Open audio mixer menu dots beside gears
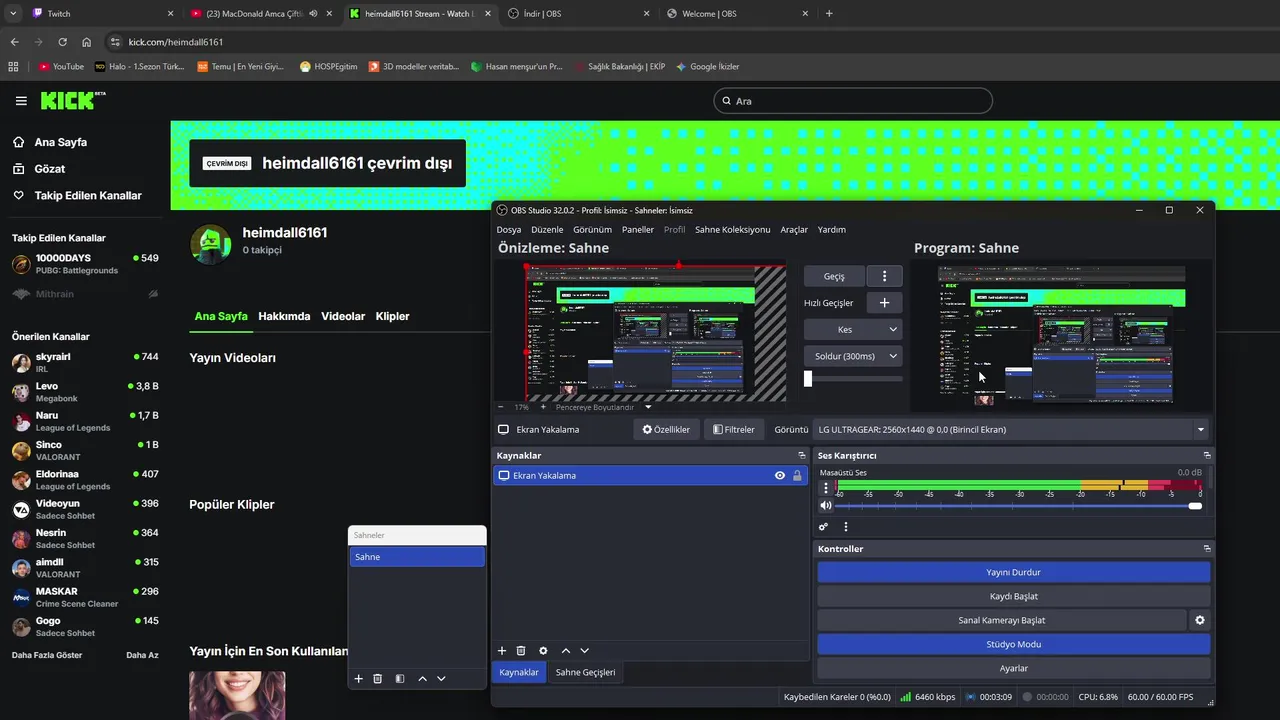 [846, 527]
